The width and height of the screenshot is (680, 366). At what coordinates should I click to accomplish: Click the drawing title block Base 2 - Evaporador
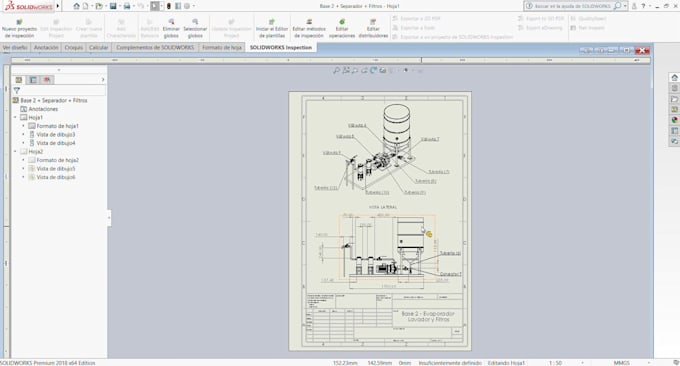click(428, 316)
